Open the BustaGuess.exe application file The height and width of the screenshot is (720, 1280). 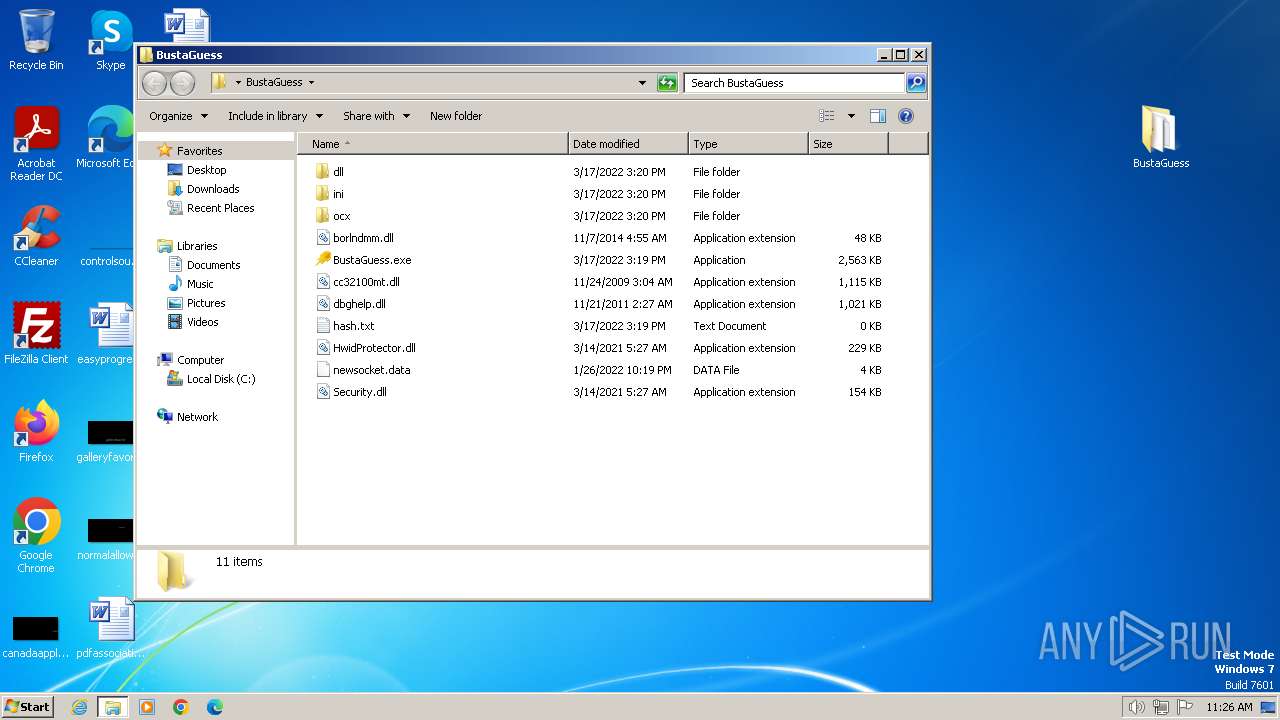371,260
